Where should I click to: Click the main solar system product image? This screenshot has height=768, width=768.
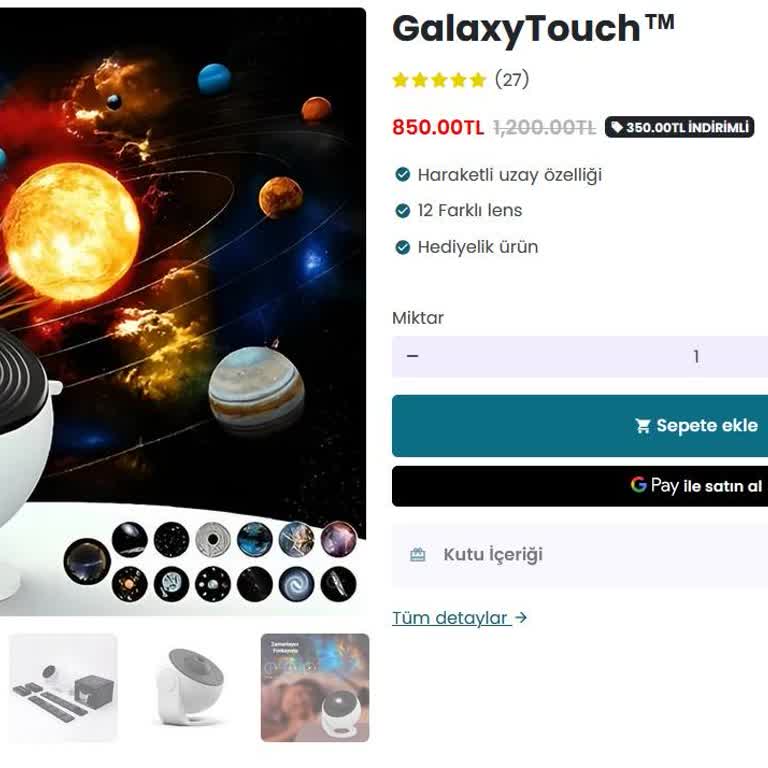[183, 312]
